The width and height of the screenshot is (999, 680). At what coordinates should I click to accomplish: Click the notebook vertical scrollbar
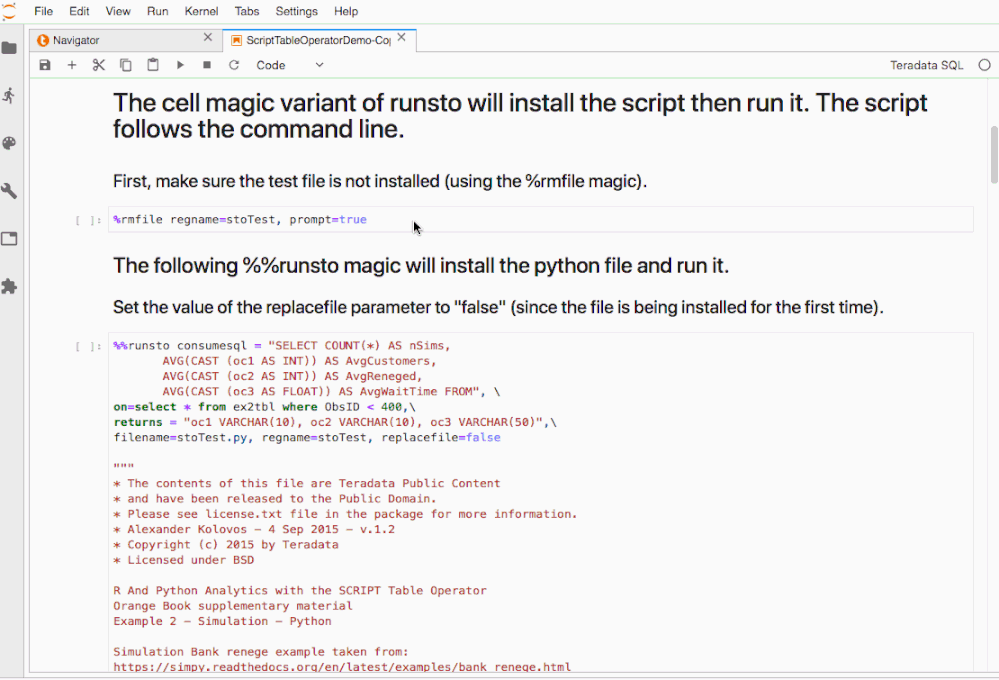(x=993, y=155)
